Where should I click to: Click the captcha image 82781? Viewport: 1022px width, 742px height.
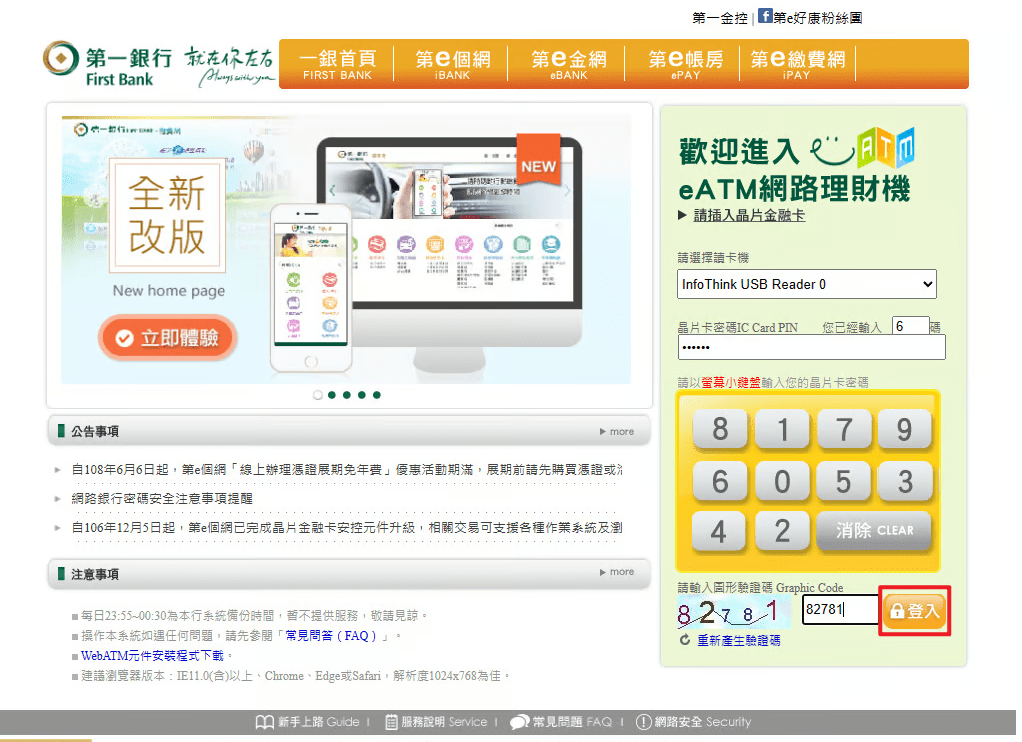click(x=733, y=612)
